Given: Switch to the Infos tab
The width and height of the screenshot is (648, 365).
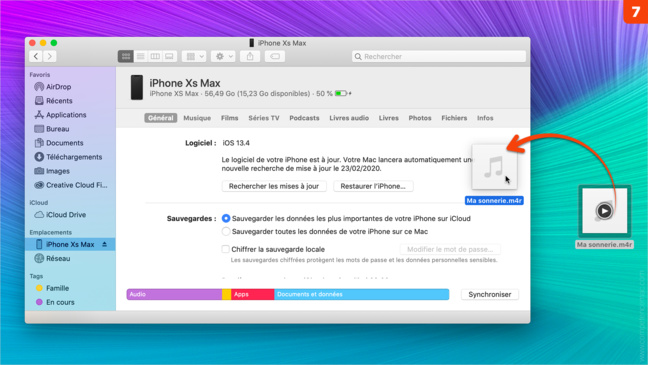Looking at the screenshot, I should 485,118.
